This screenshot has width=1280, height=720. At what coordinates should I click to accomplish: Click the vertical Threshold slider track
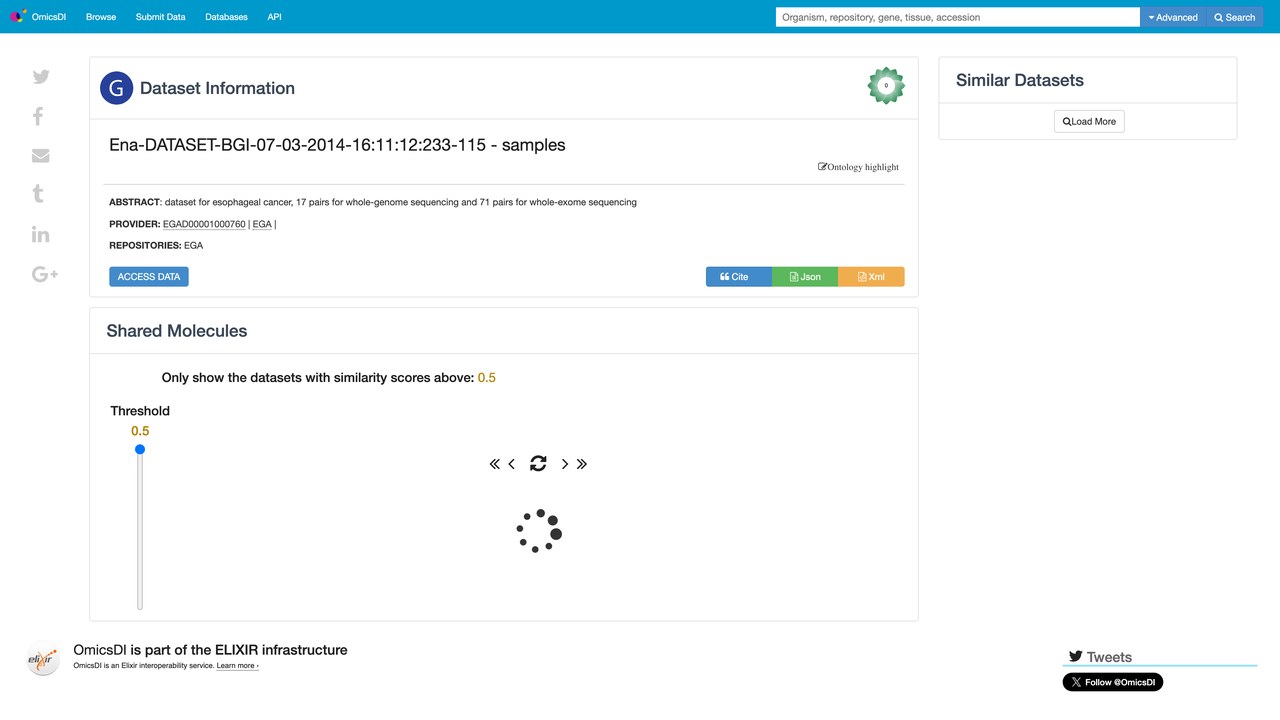(140, 529)
